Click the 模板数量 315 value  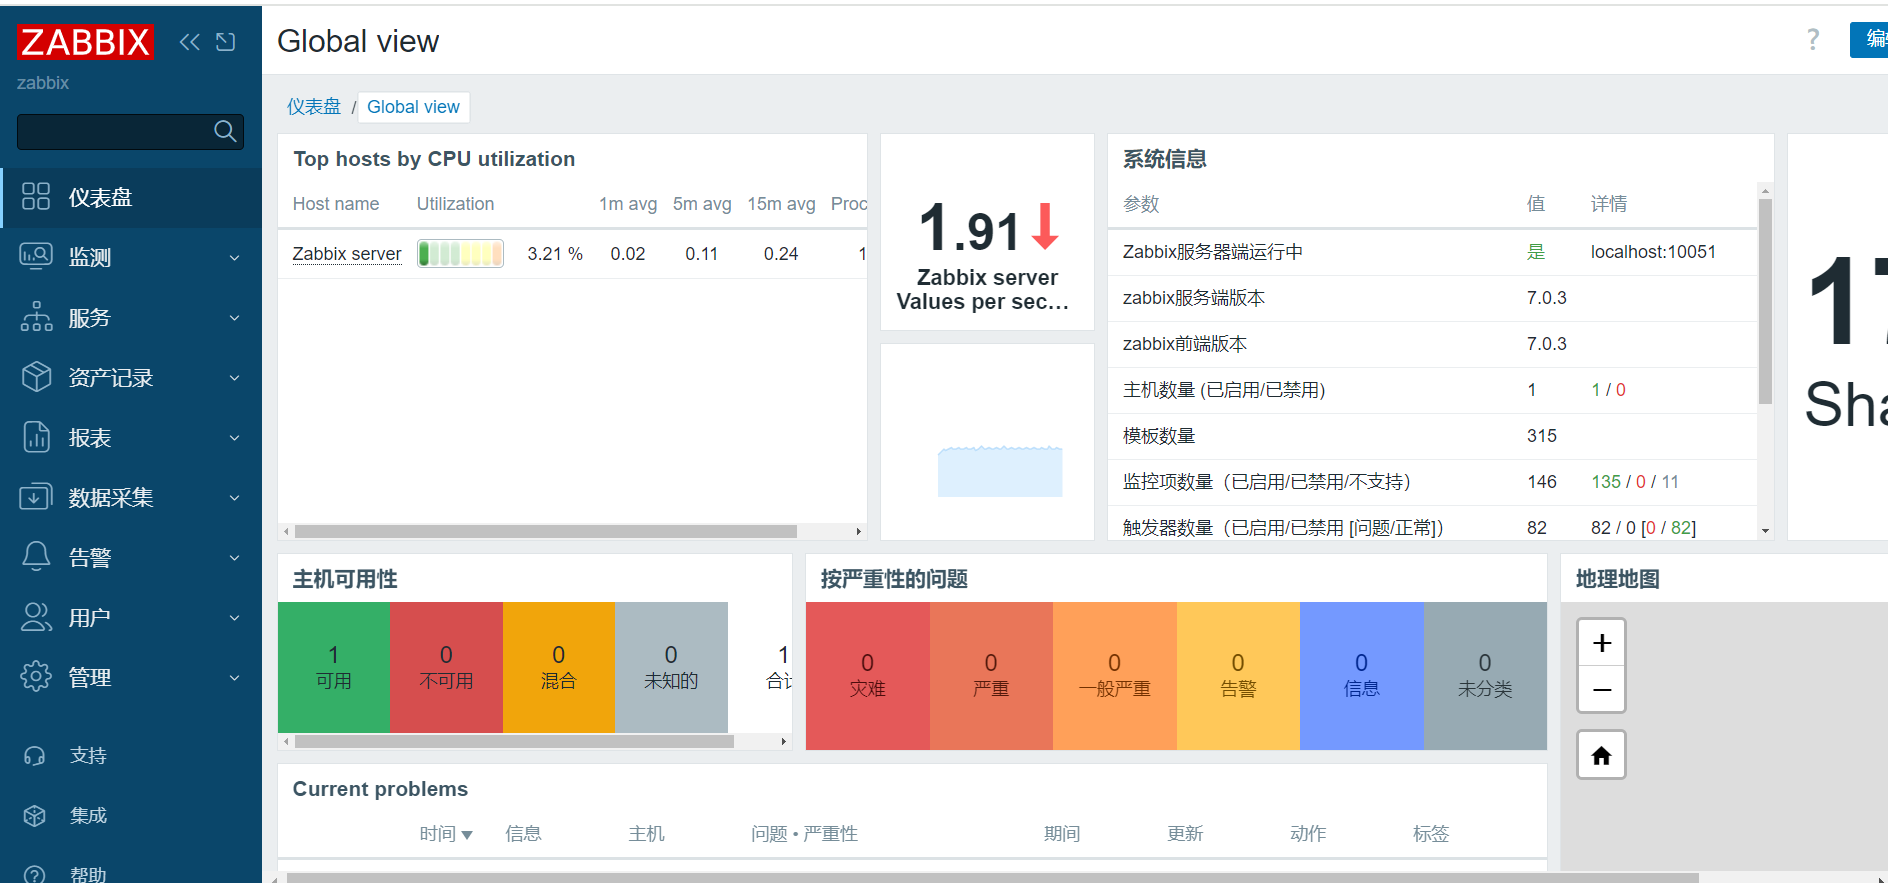point(1541,436)
